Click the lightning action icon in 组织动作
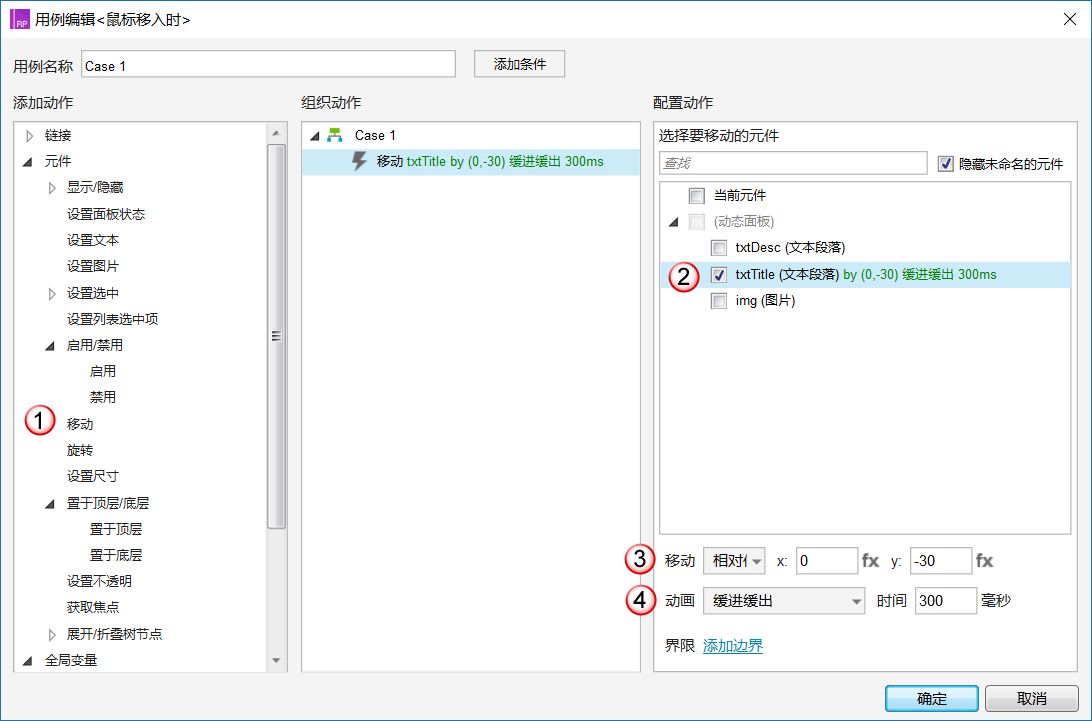The width and height of the screenshot is (1092, 721). point(359,162)
